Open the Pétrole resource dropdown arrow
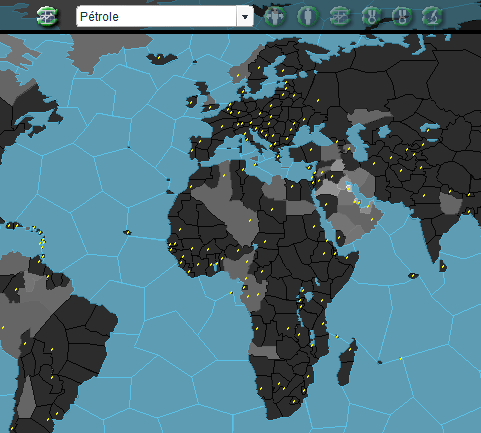 (x=245, y=16)
